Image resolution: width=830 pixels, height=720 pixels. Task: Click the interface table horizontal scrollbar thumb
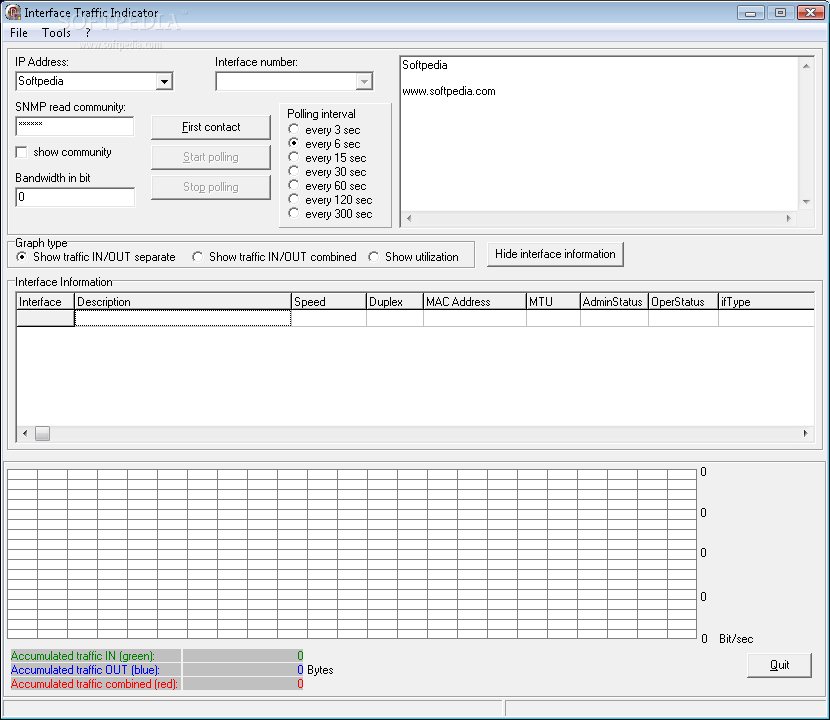tap(42, 434)
